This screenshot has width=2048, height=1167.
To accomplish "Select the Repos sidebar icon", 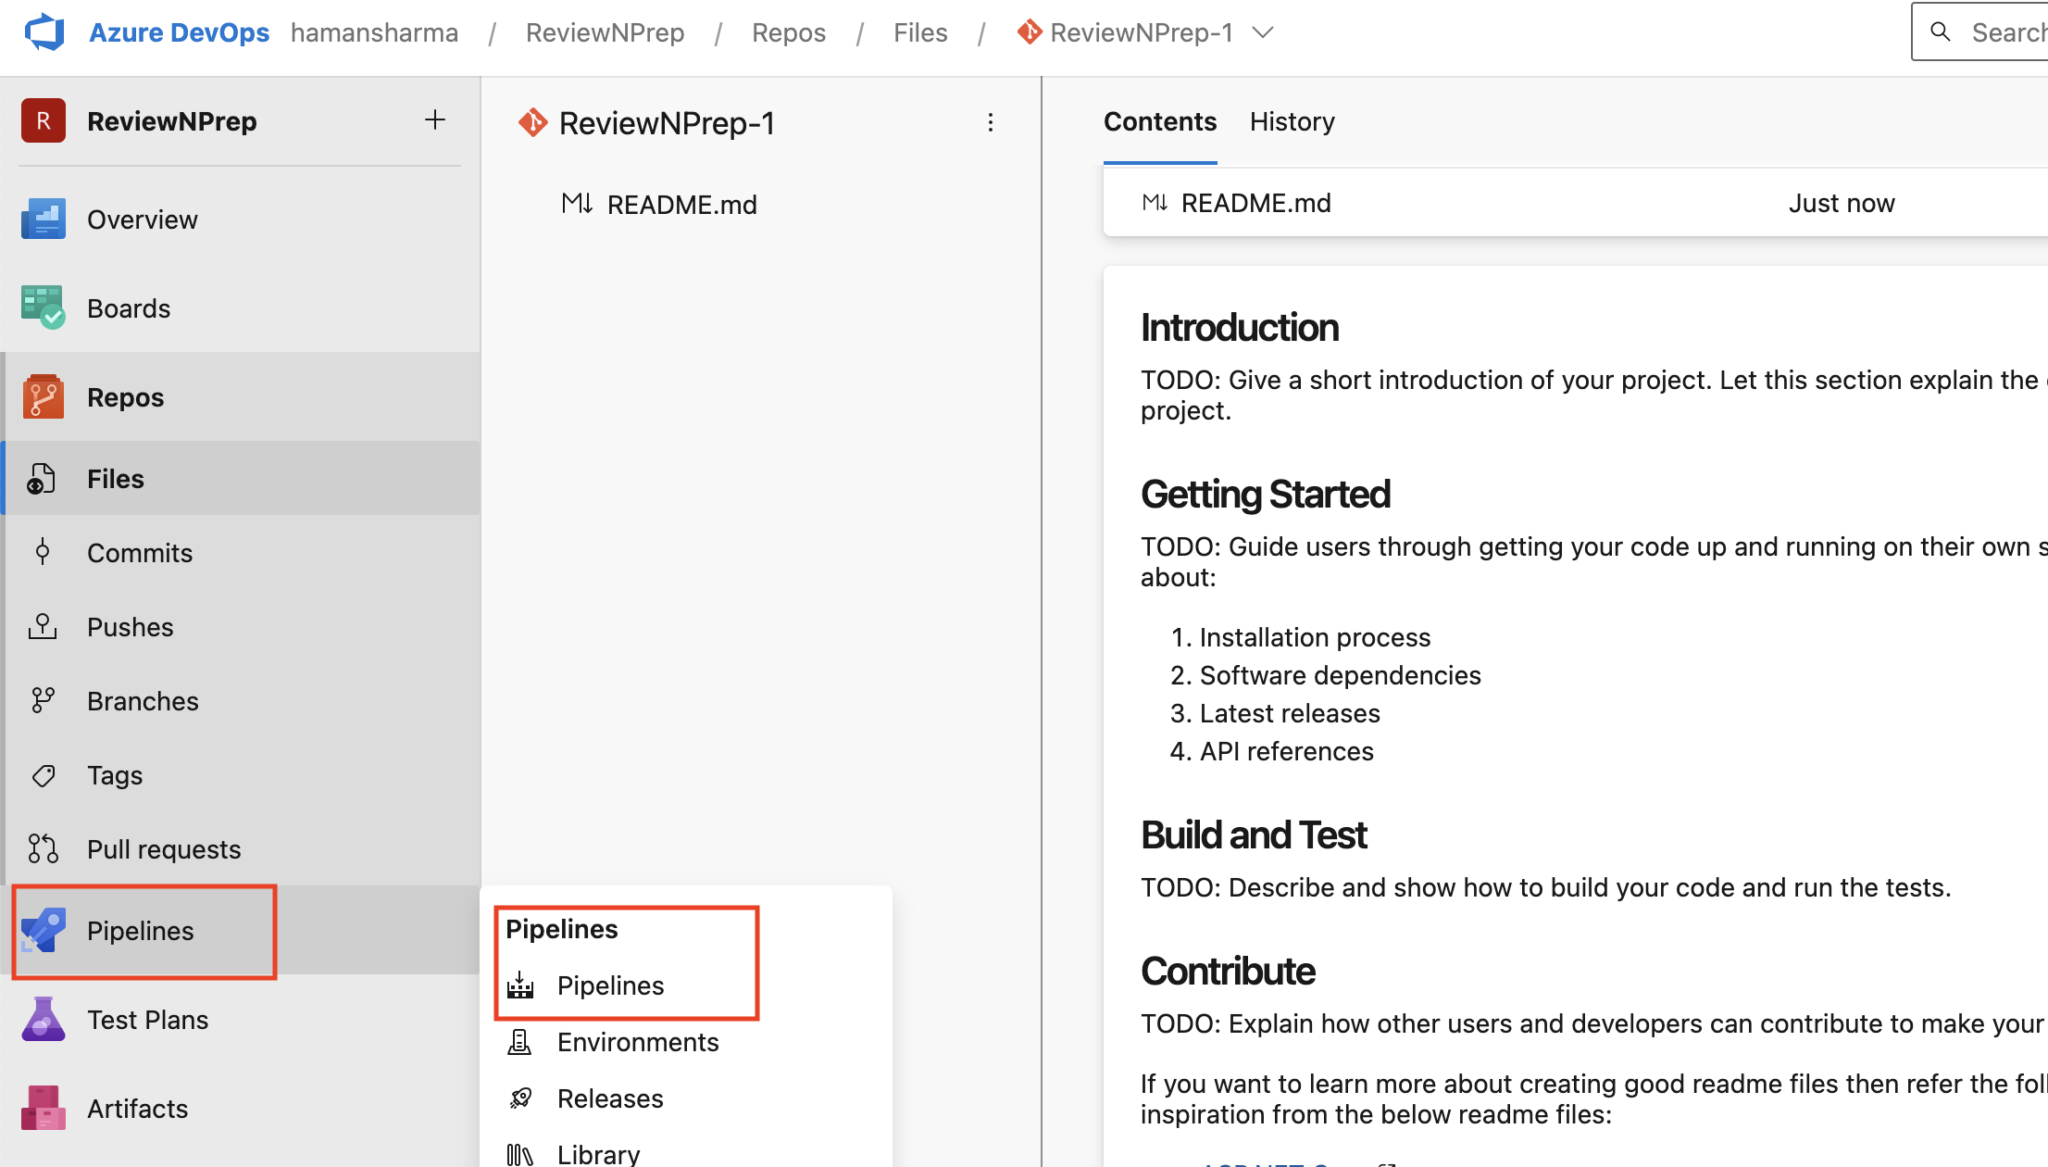I will click(x=43, y=396).
